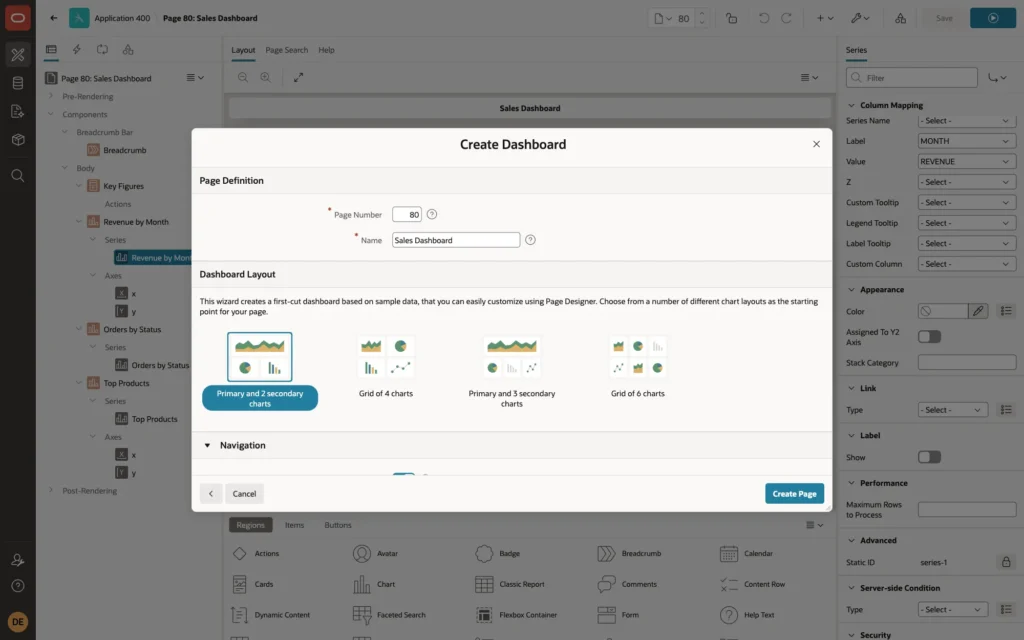Select the Grid of 6 charts layout

pos(637,366)
